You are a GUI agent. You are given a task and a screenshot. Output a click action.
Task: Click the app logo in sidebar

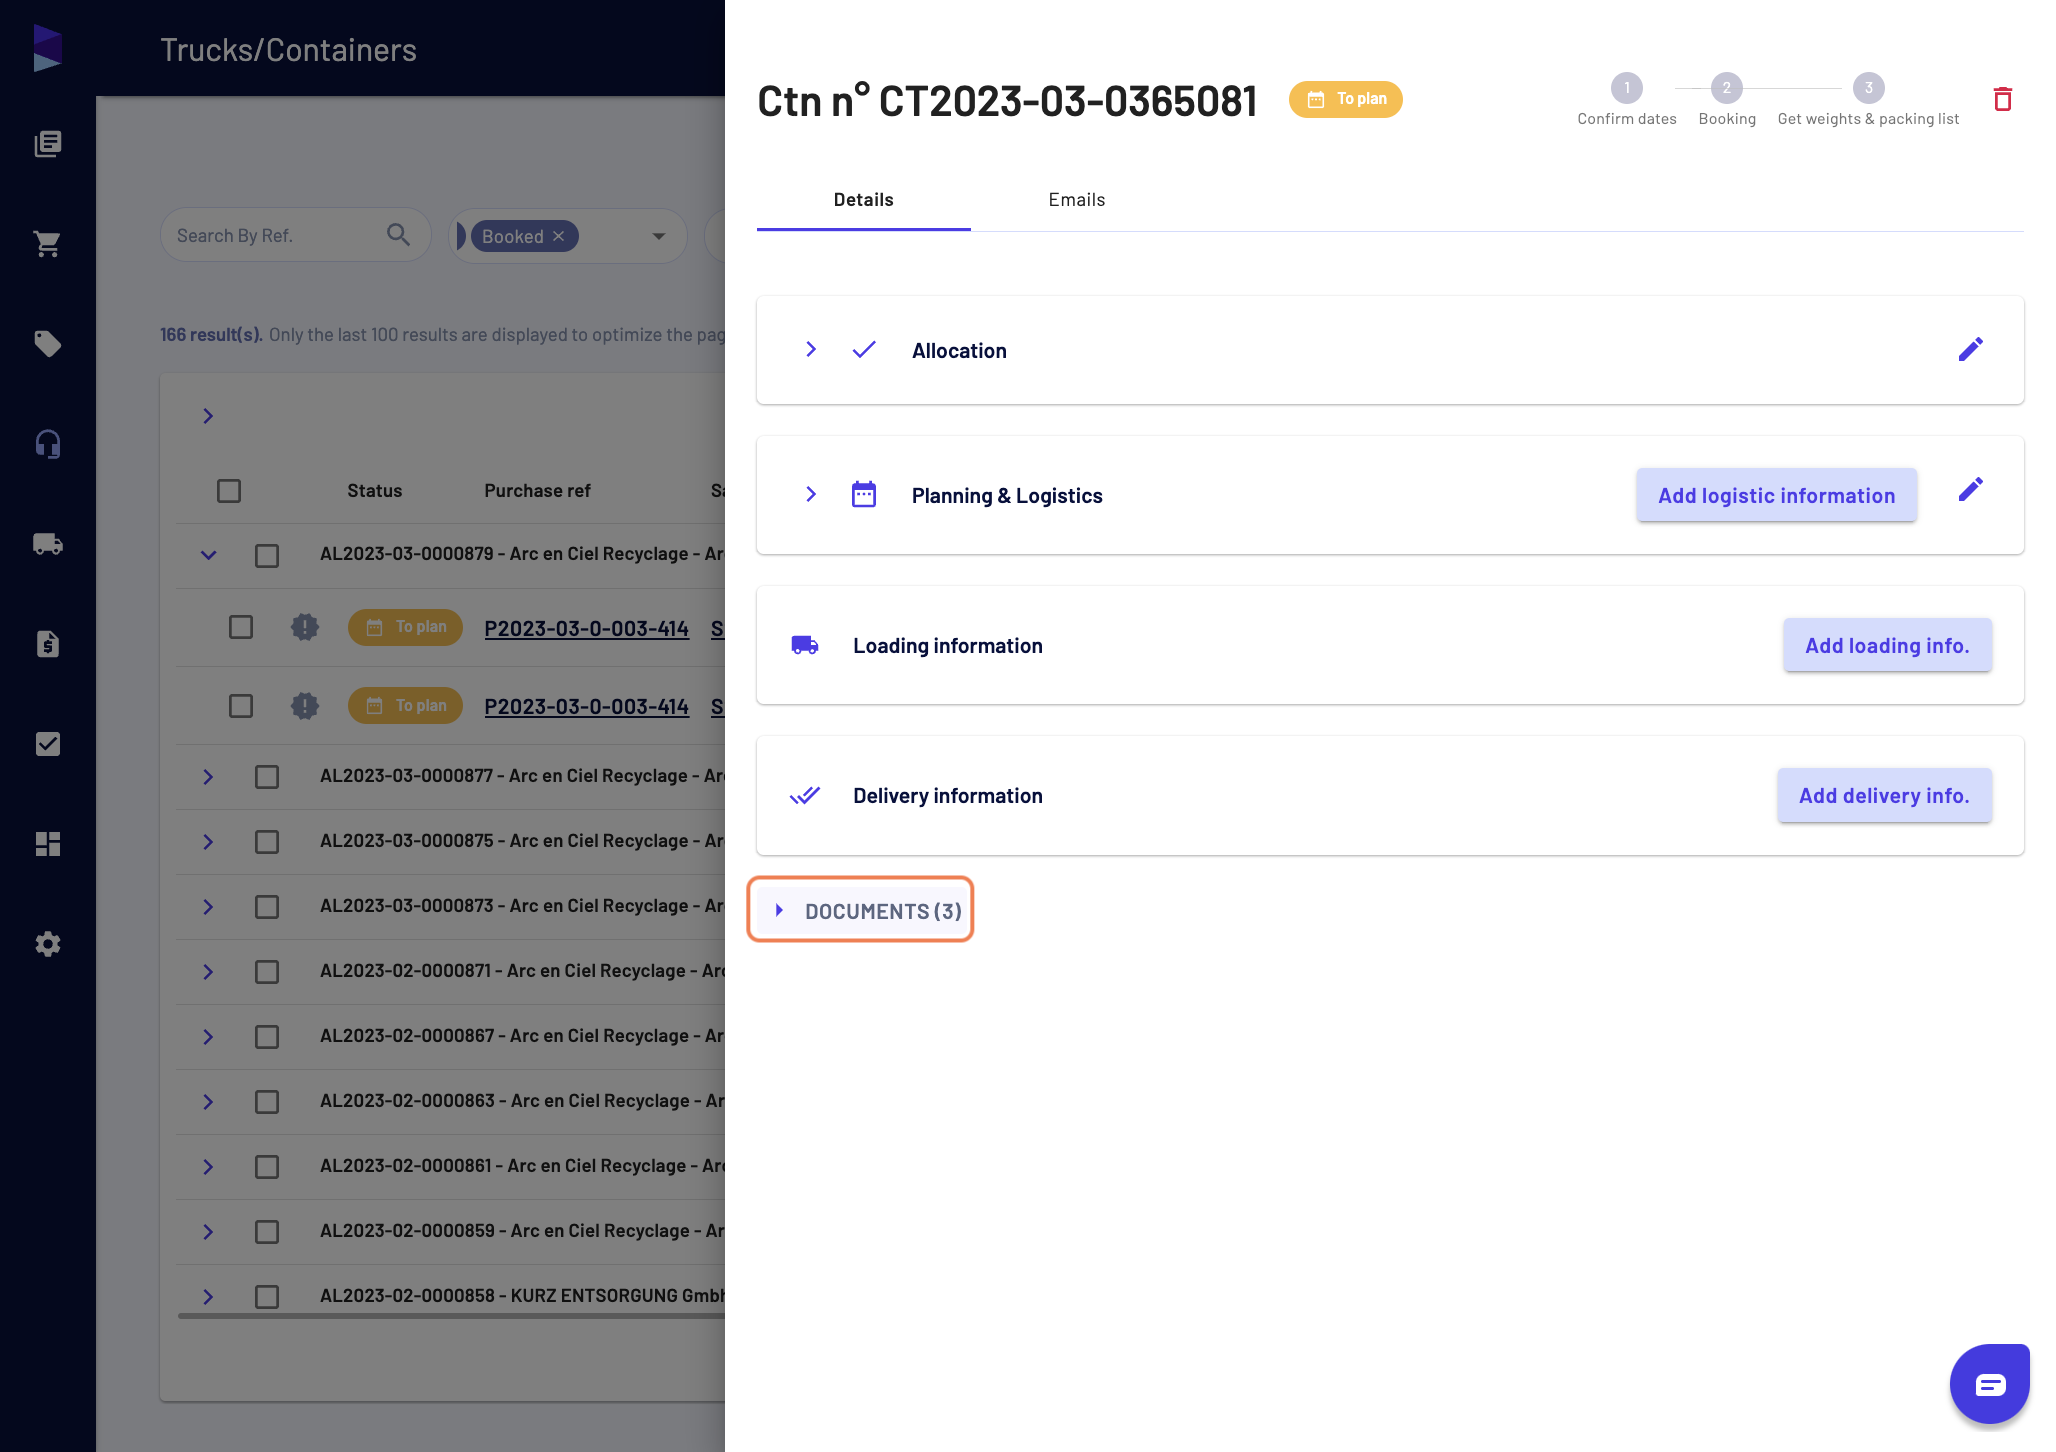47,48
